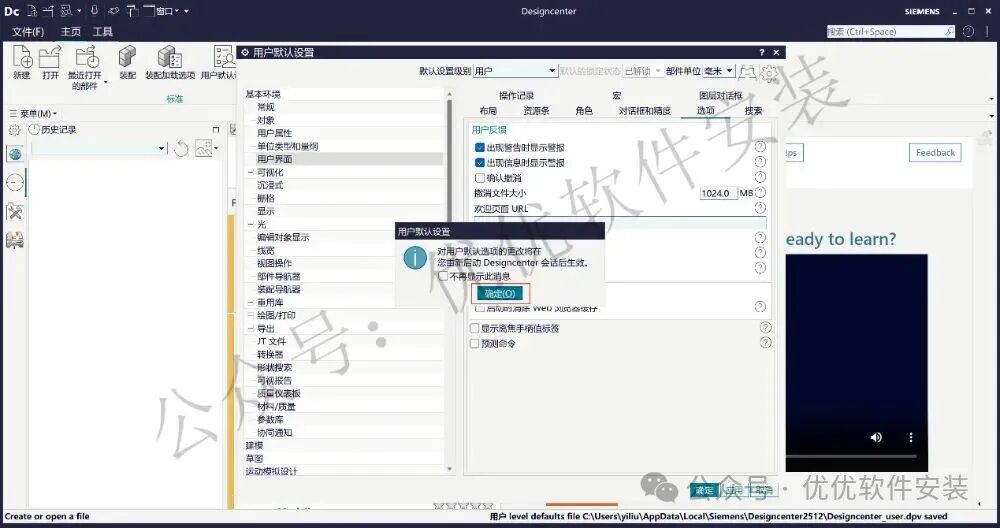Open the 默认设置级别 用户 dropdown
Viewport: 1000px width, 528px height.
[x=515, y=71]
